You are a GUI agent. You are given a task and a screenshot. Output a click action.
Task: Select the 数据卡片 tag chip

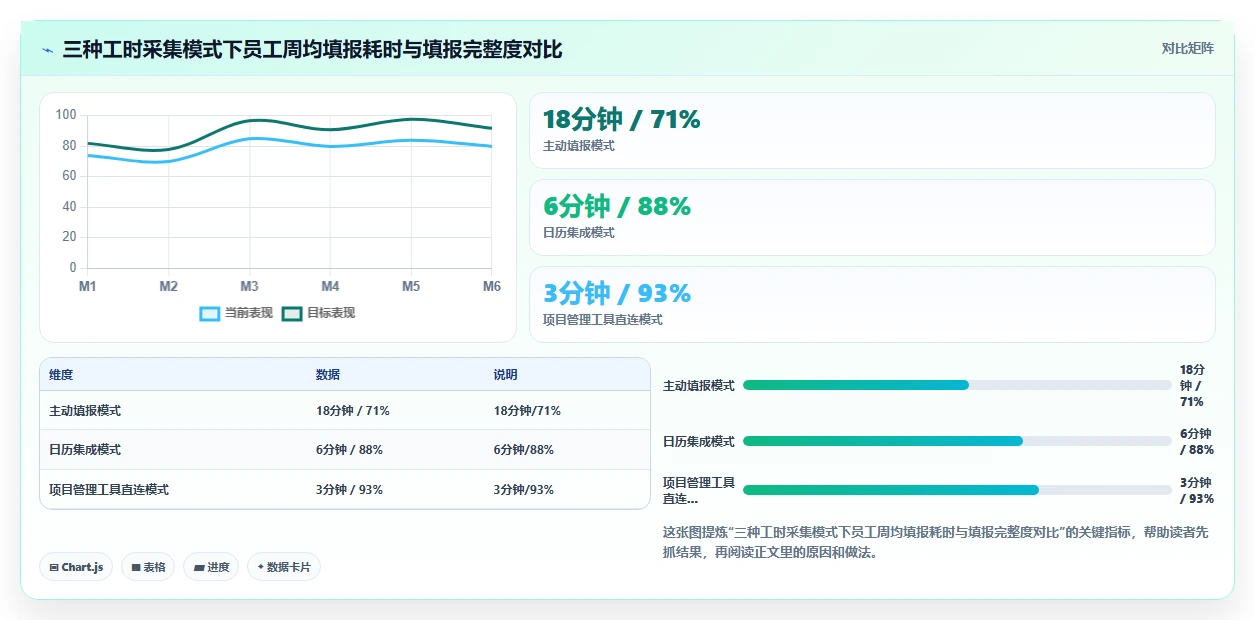click(284, 567)
